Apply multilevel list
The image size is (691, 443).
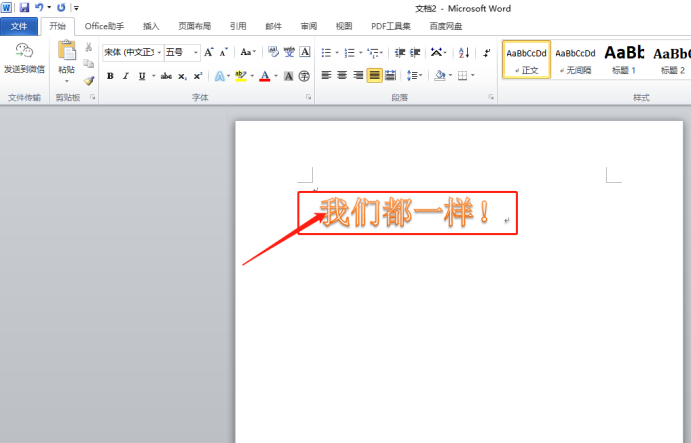click(x=374, y=53)
